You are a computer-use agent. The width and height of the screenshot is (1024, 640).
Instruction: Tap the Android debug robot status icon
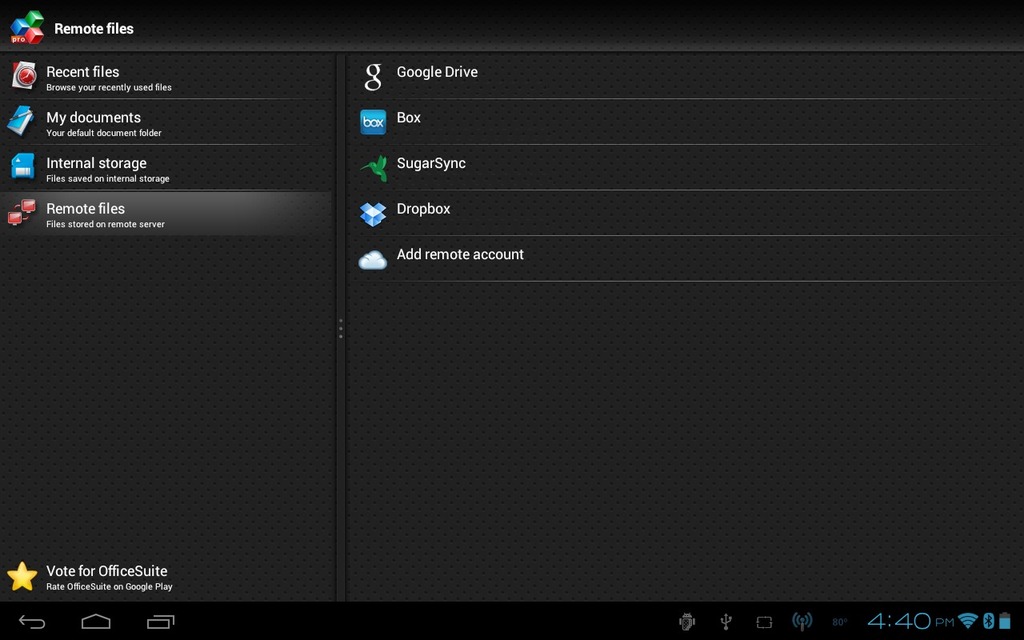(x=687, y=622)
